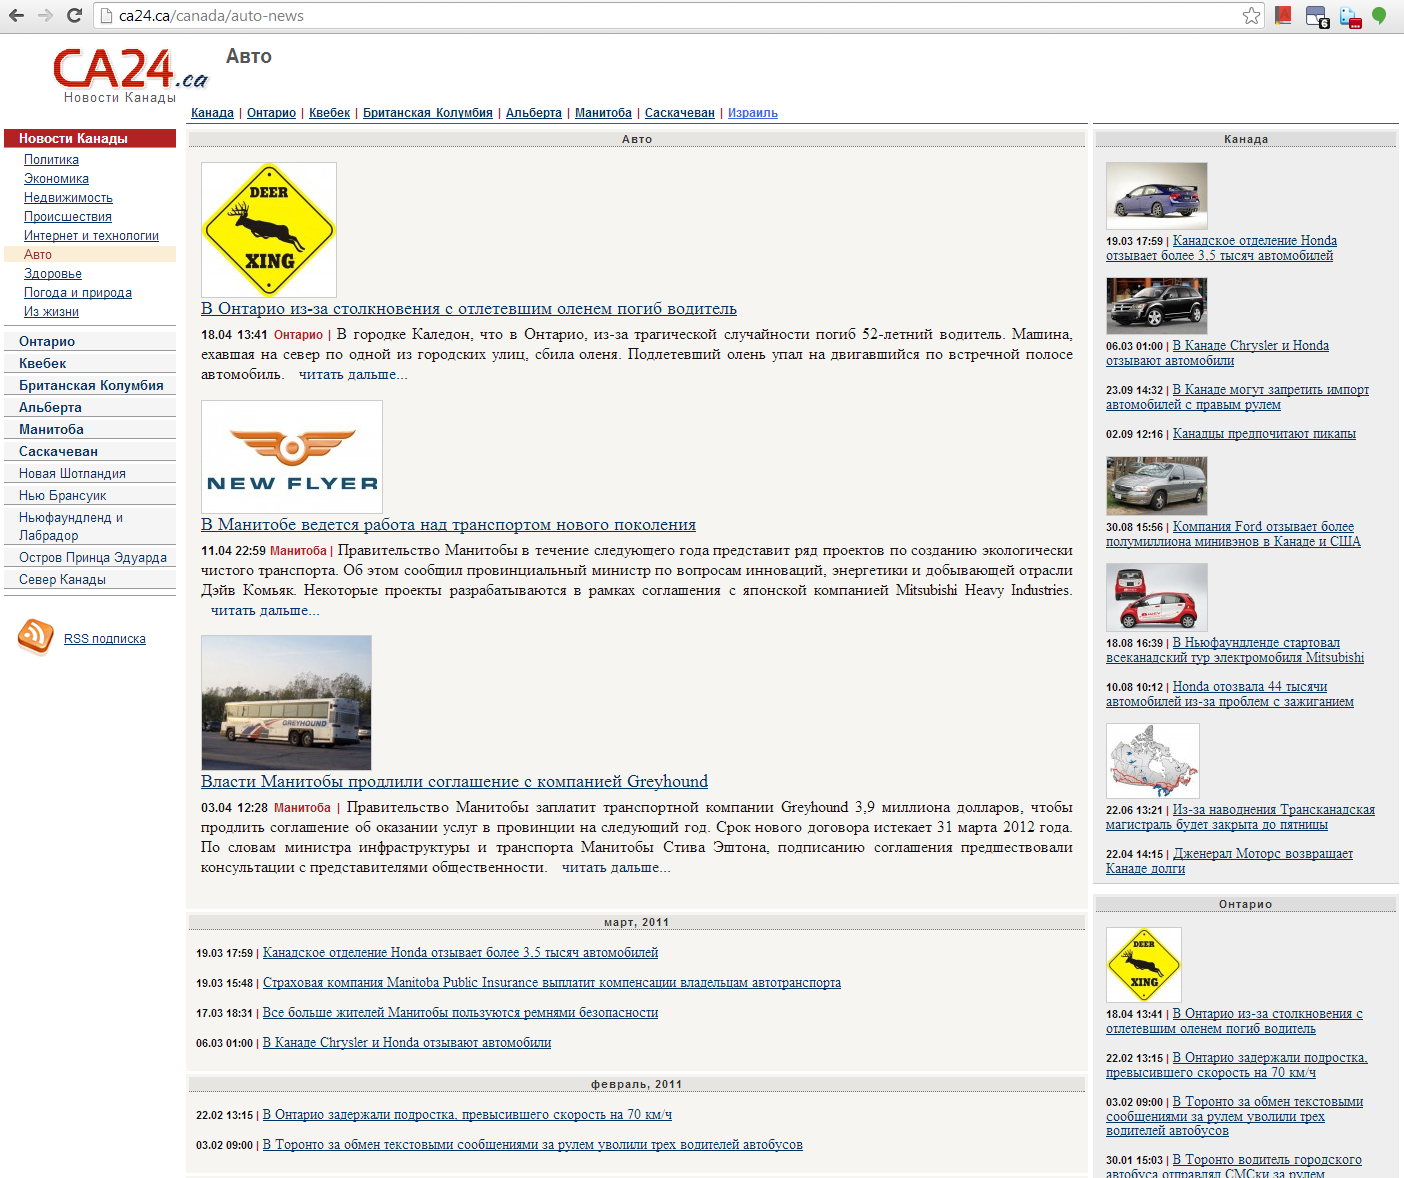The width and height of the screenshot is (1404, 1178).
Task: Open the Политика sidebar category
Action: click(51, 160)
